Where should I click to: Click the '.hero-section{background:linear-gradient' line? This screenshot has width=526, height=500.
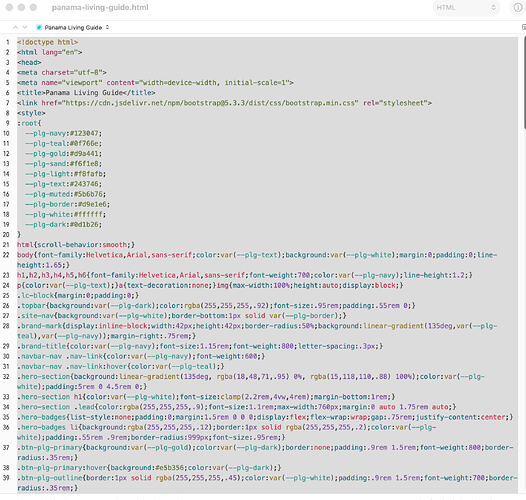point(251,382)
